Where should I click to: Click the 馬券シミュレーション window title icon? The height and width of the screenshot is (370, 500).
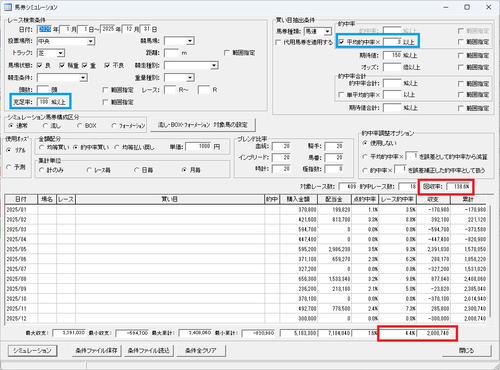pyautogui.click(x=8, y=7)
